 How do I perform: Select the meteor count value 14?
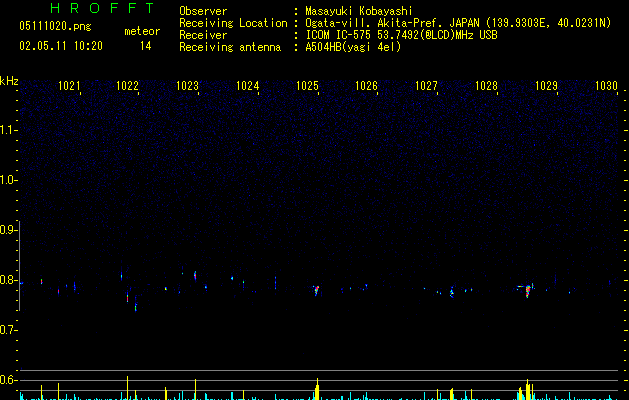click(146, 46)
